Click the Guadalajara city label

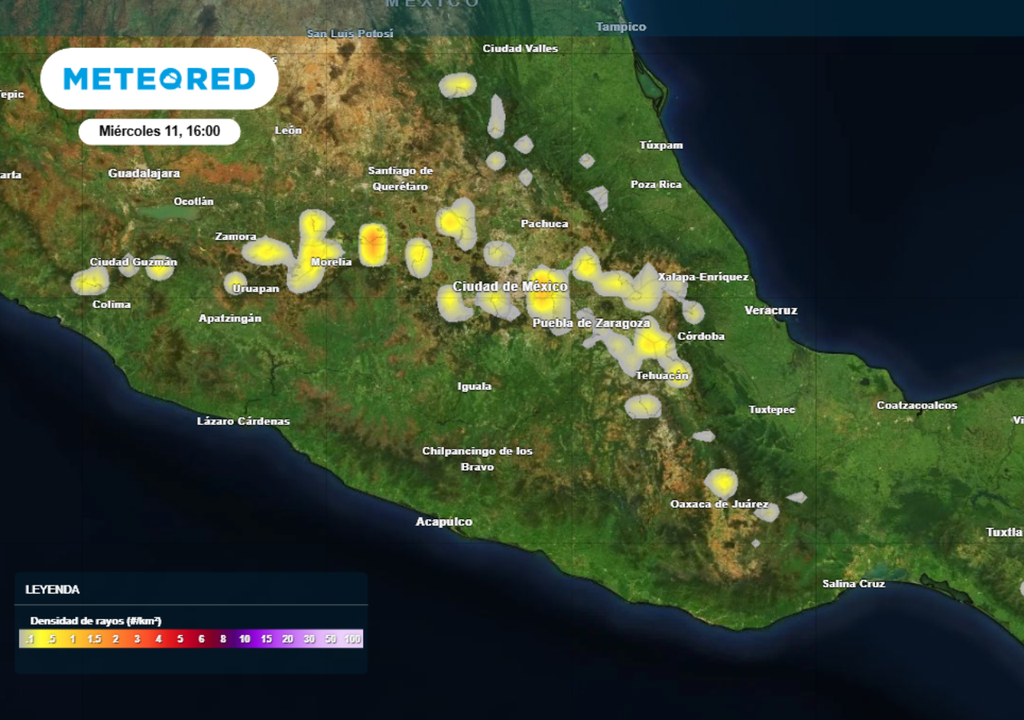point(144,172)
